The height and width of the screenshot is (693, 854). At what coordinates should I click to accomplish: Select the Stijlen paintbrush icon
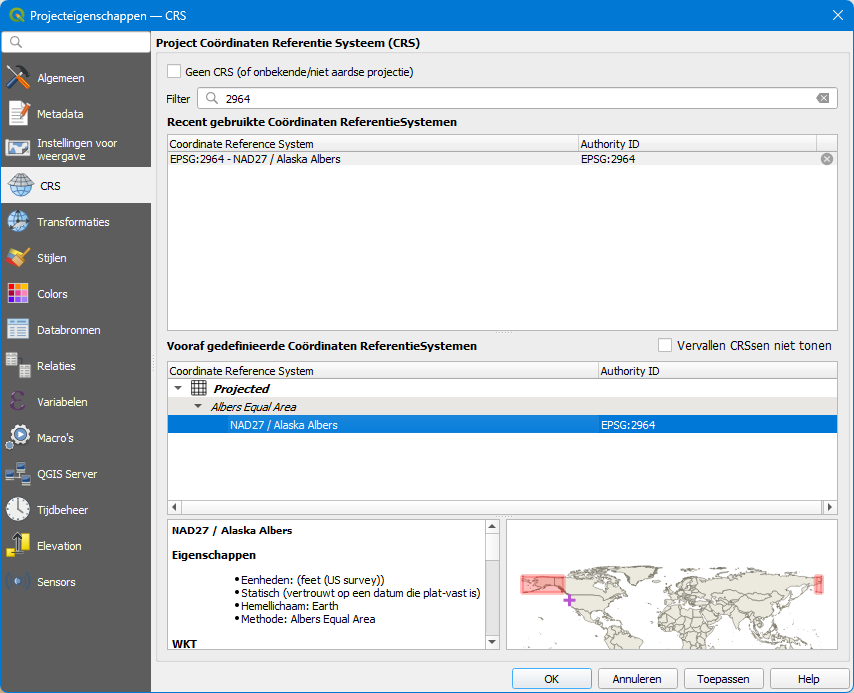[x=18, y=258]
